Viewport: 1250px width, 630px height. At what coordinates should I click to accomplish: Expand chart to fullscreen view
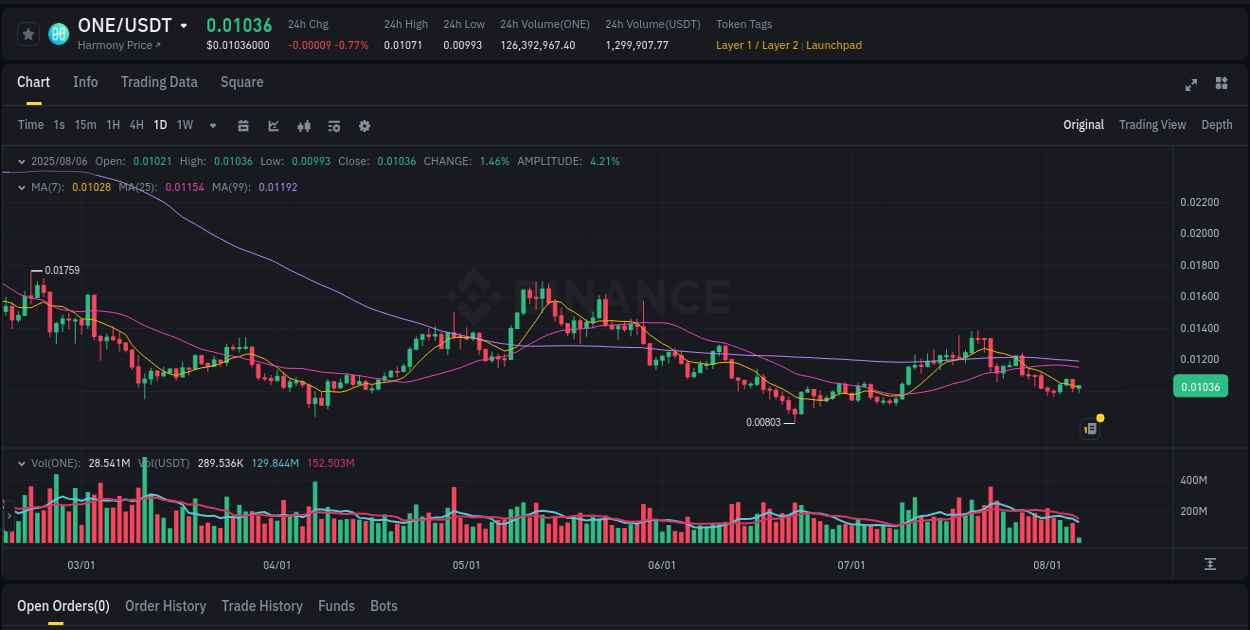tap(1190, 85)
